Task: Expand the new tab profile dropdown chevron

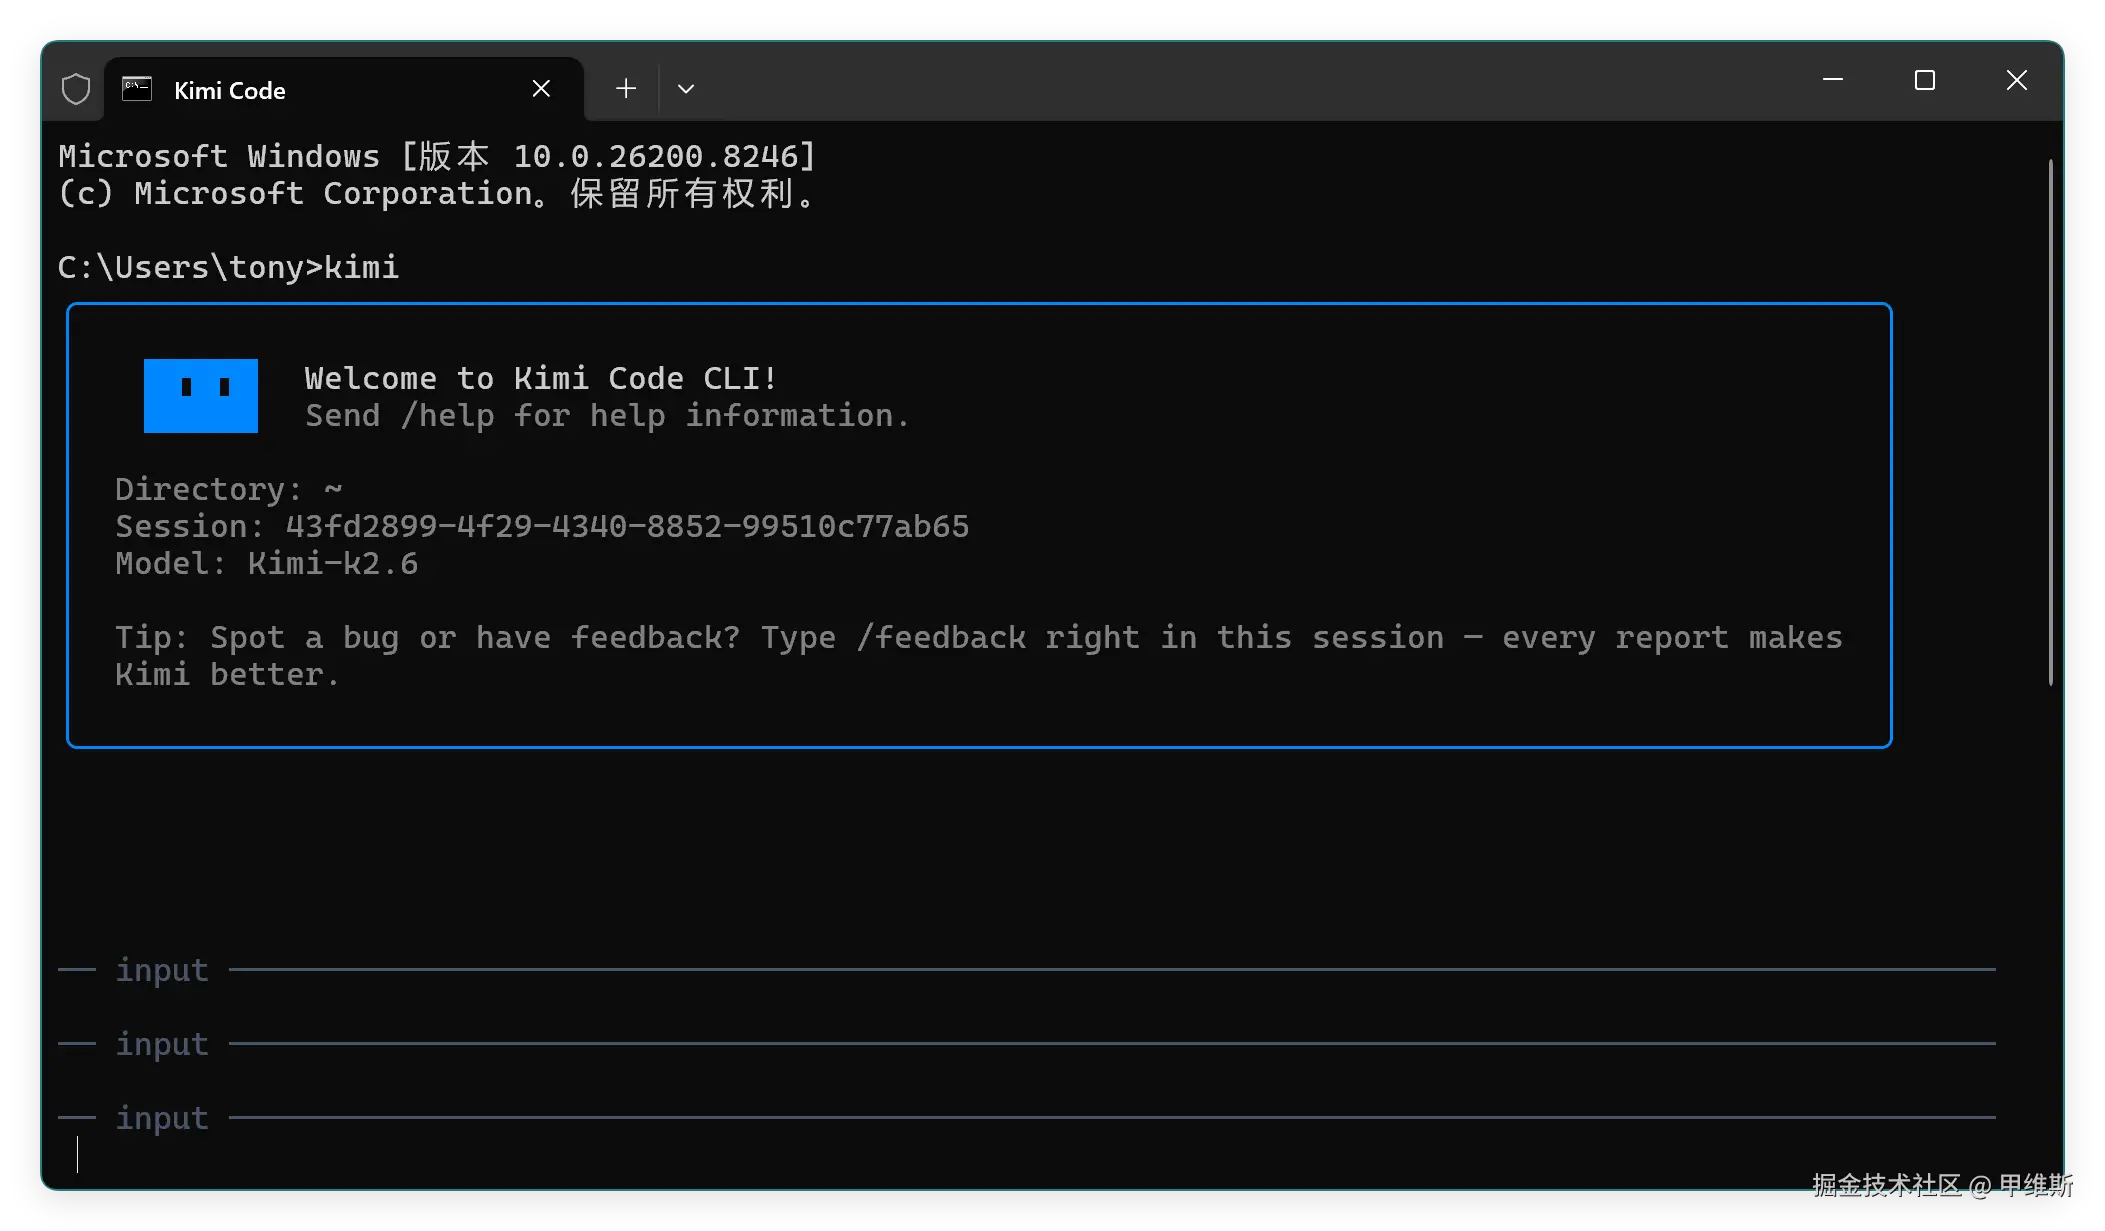Action: tap(686, 89)
